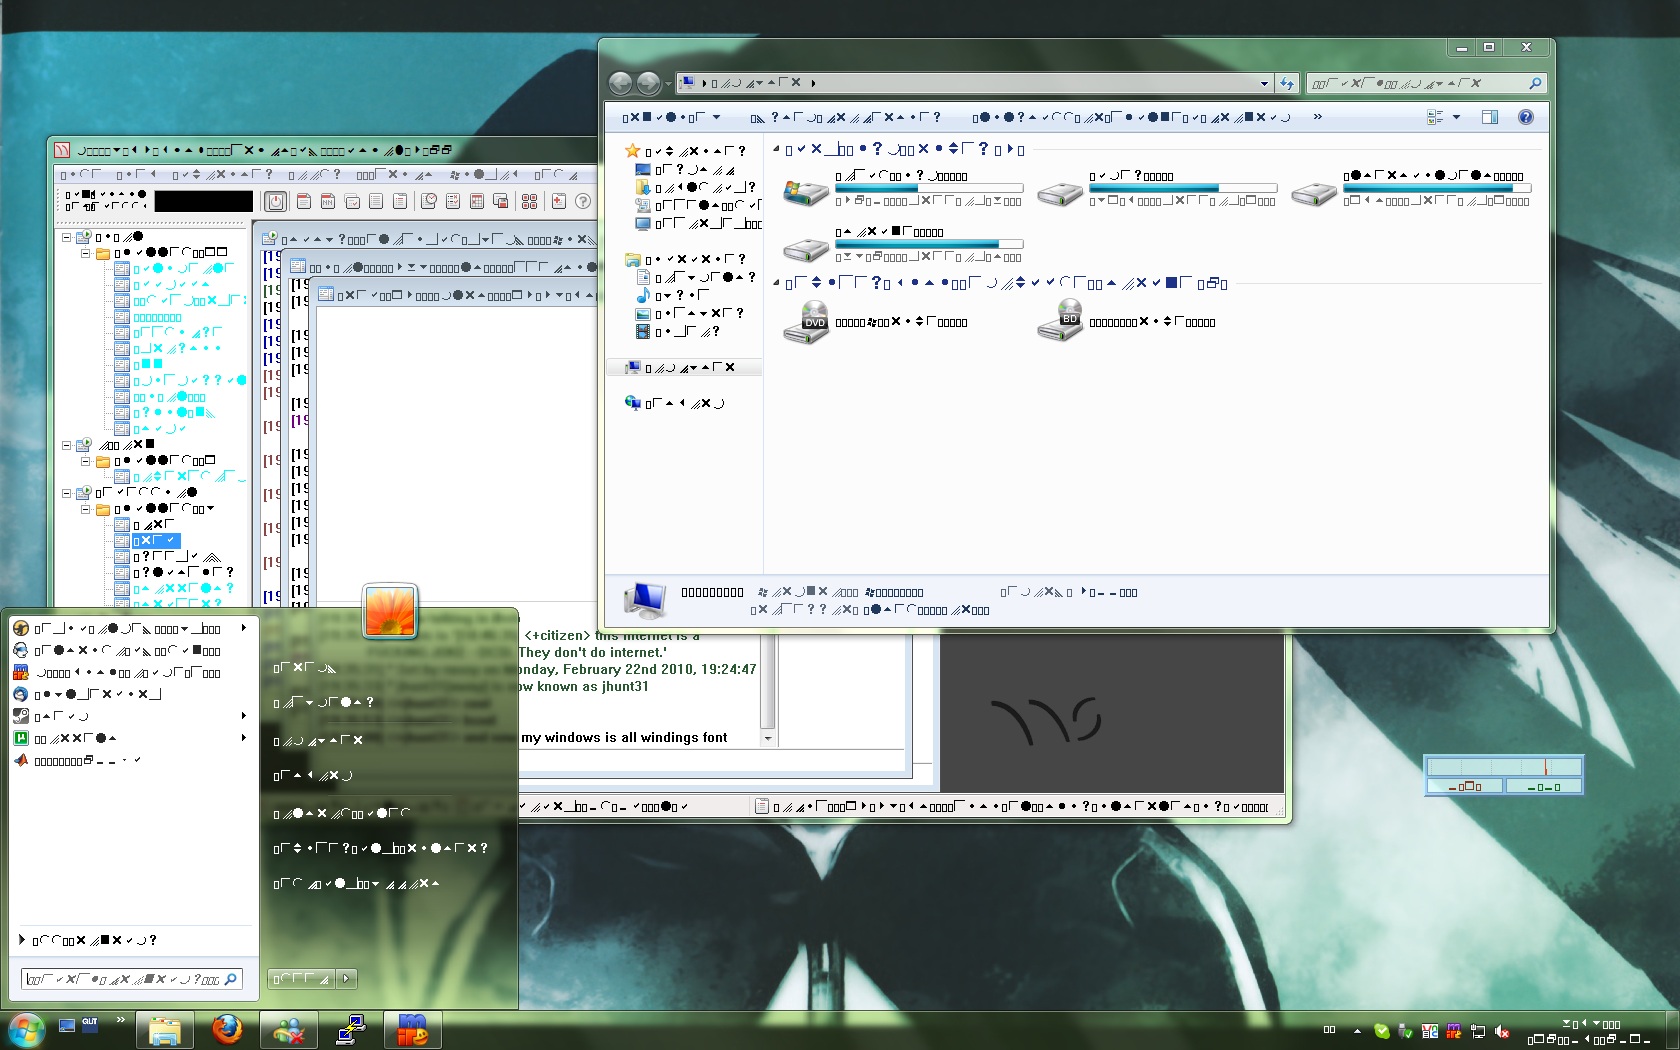Collapse the topmost node in mIRC tree sidebar
Image resolution: width=1680 pixels, height=1050 pixels.
(67, 238)
